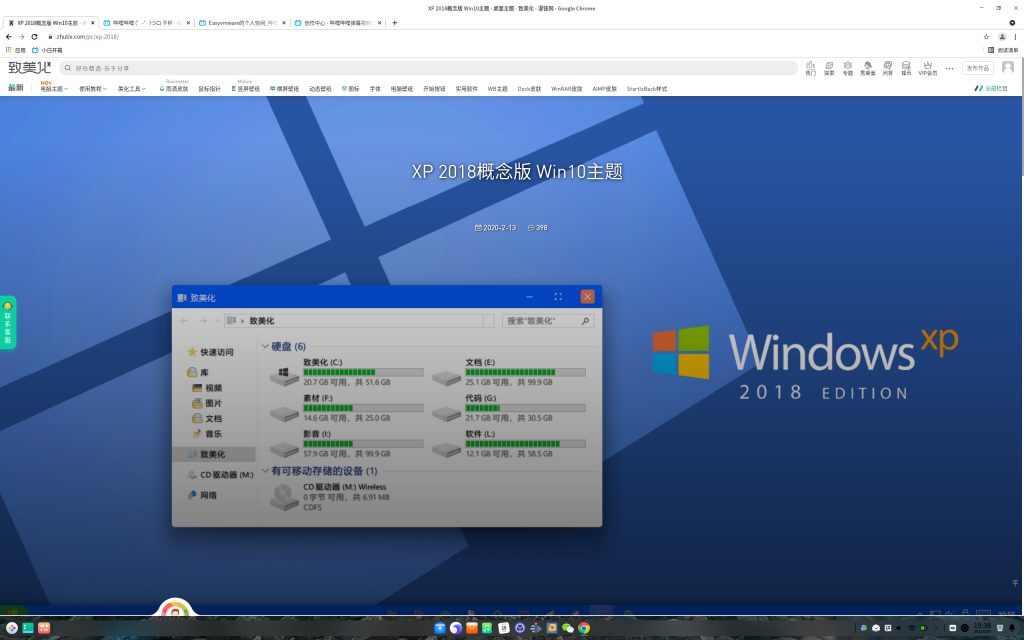Click the Chrome address bar URL

pyautogui.click(x=88, y=37)
